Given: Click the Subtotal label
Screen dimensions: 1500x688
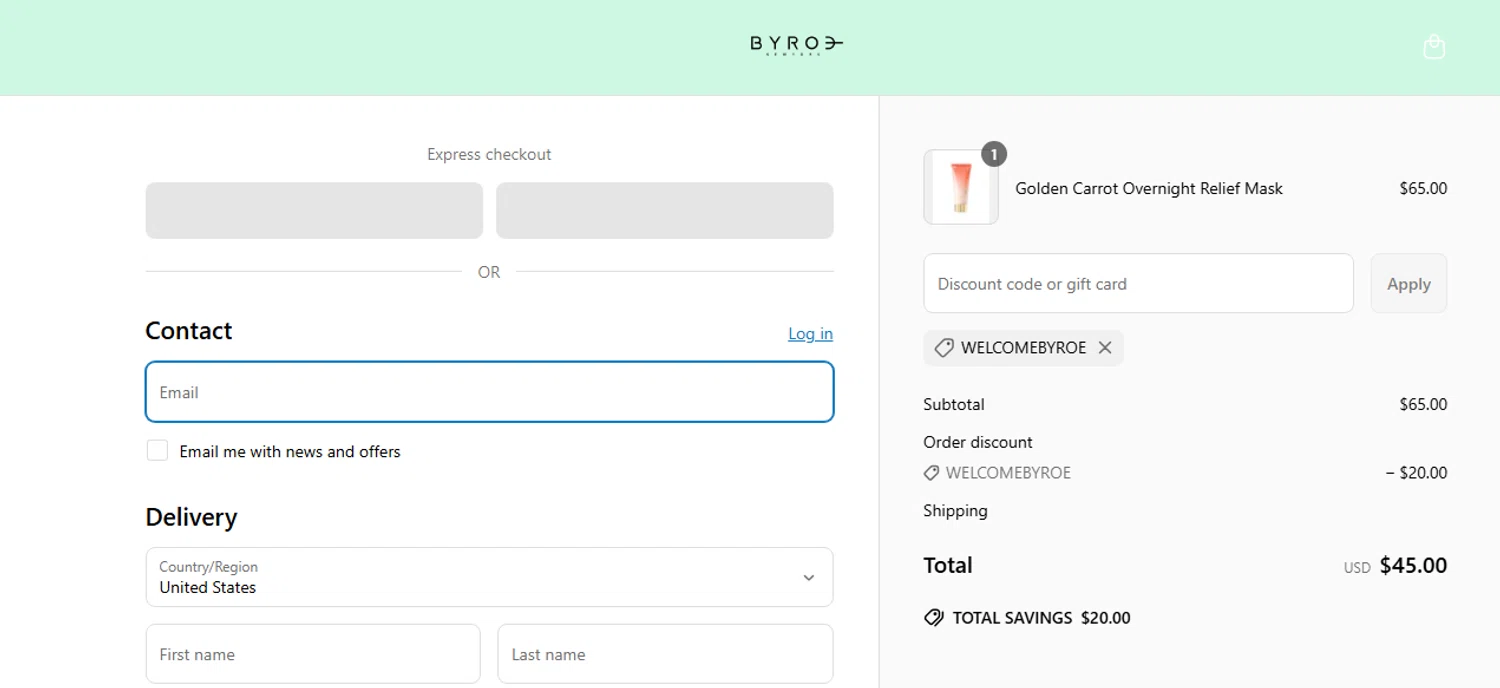Looking at the screenshot, I should point(954,405).
